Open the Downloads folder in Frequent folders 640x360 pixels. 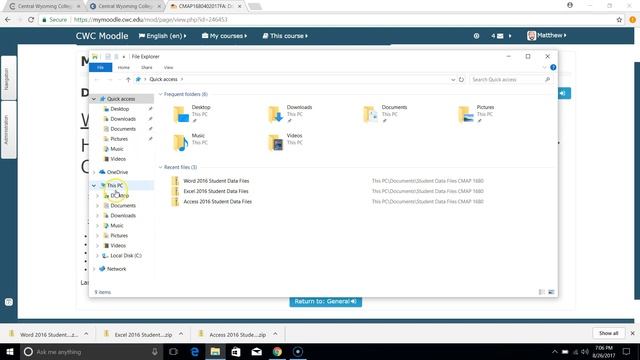tap(290, 114)
